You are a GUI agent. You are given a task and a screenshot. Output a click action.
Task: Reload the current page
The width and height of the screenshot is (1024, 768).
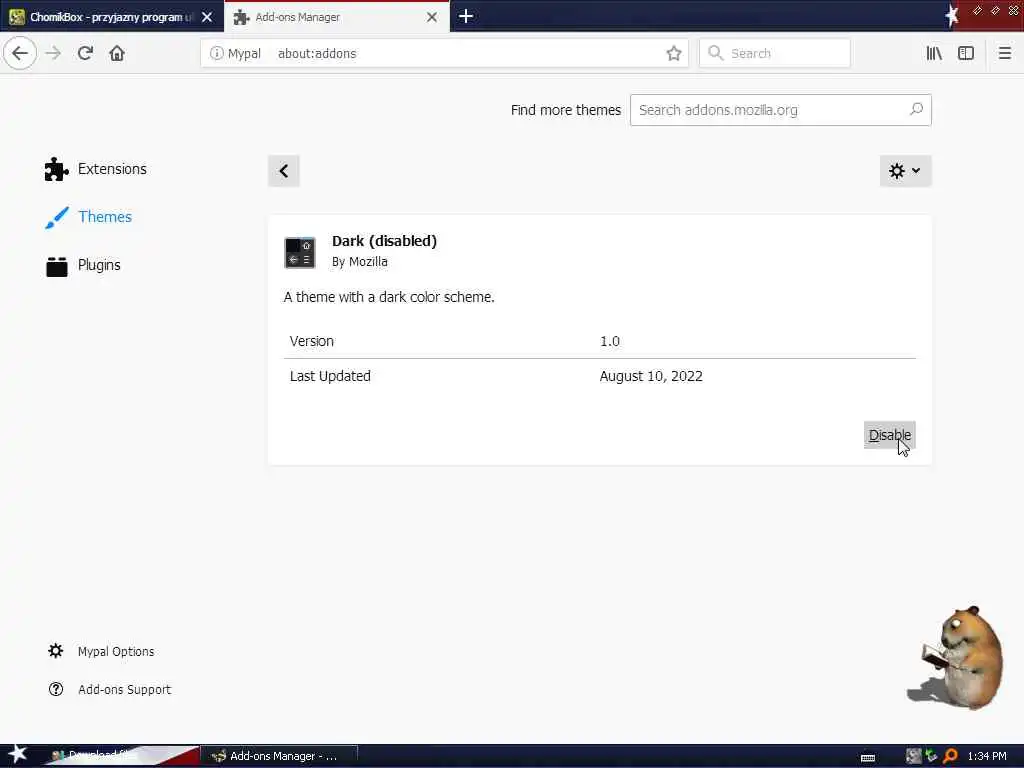(x=85, y=54)
